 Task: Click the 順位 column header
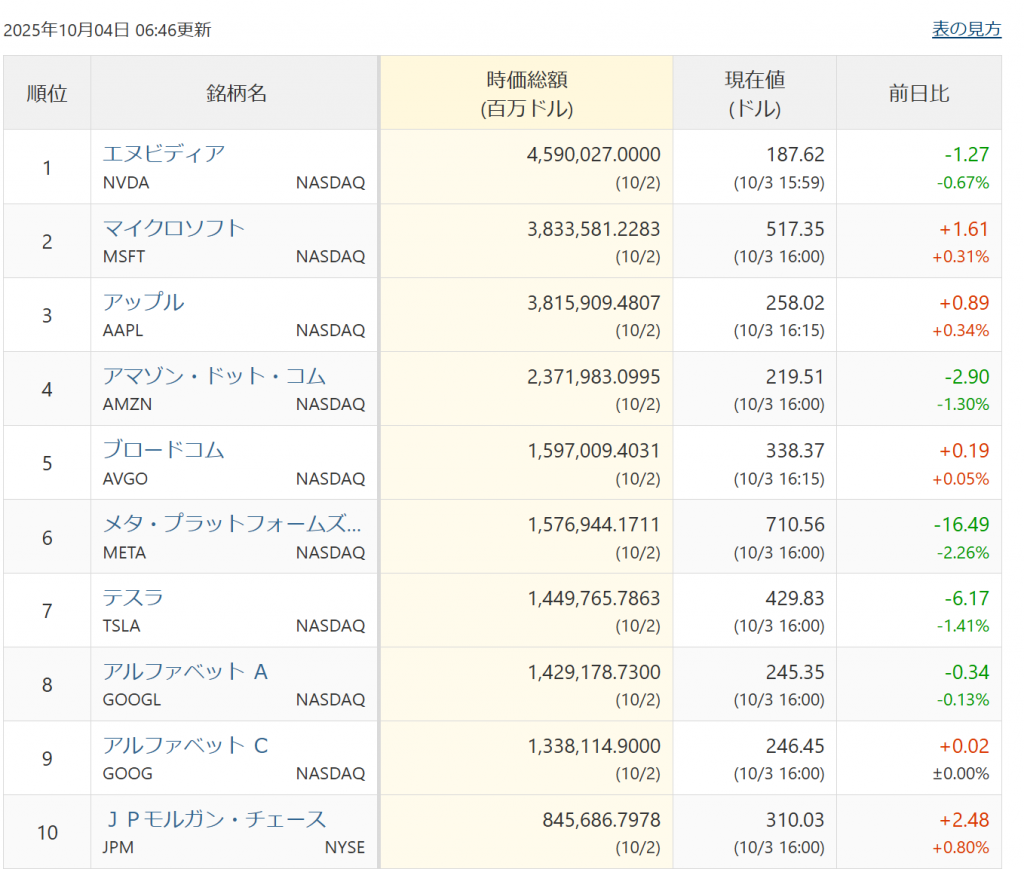47,94
